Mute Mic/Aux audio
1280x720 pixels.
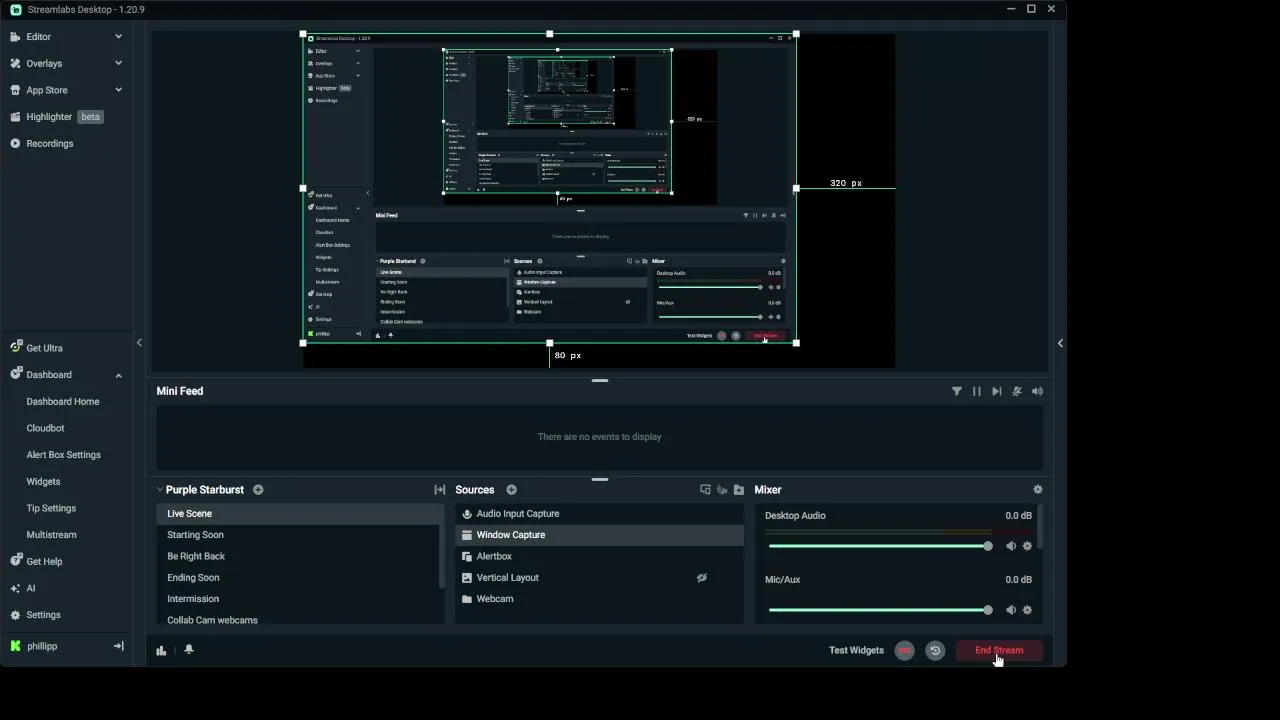click(x=1010, y=610)
